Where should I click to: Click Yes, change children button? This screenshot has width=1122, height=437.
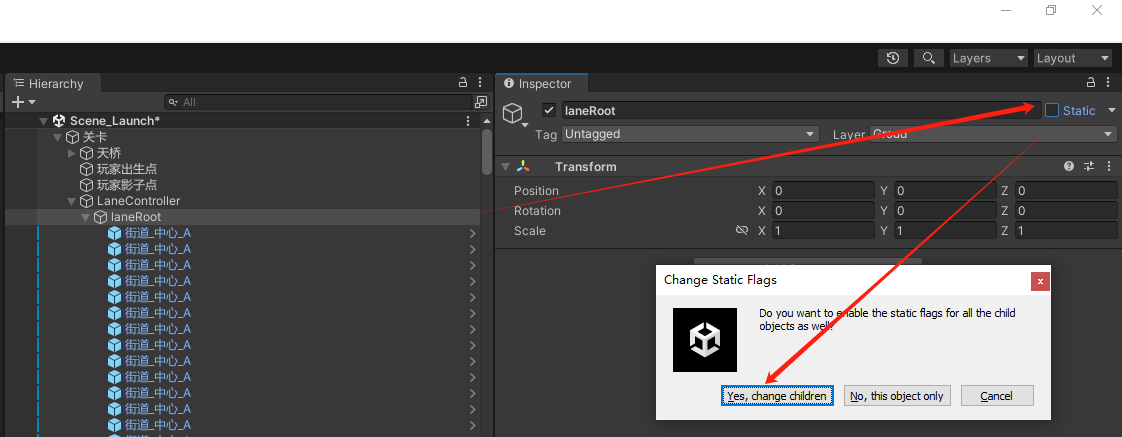(777, 396)
